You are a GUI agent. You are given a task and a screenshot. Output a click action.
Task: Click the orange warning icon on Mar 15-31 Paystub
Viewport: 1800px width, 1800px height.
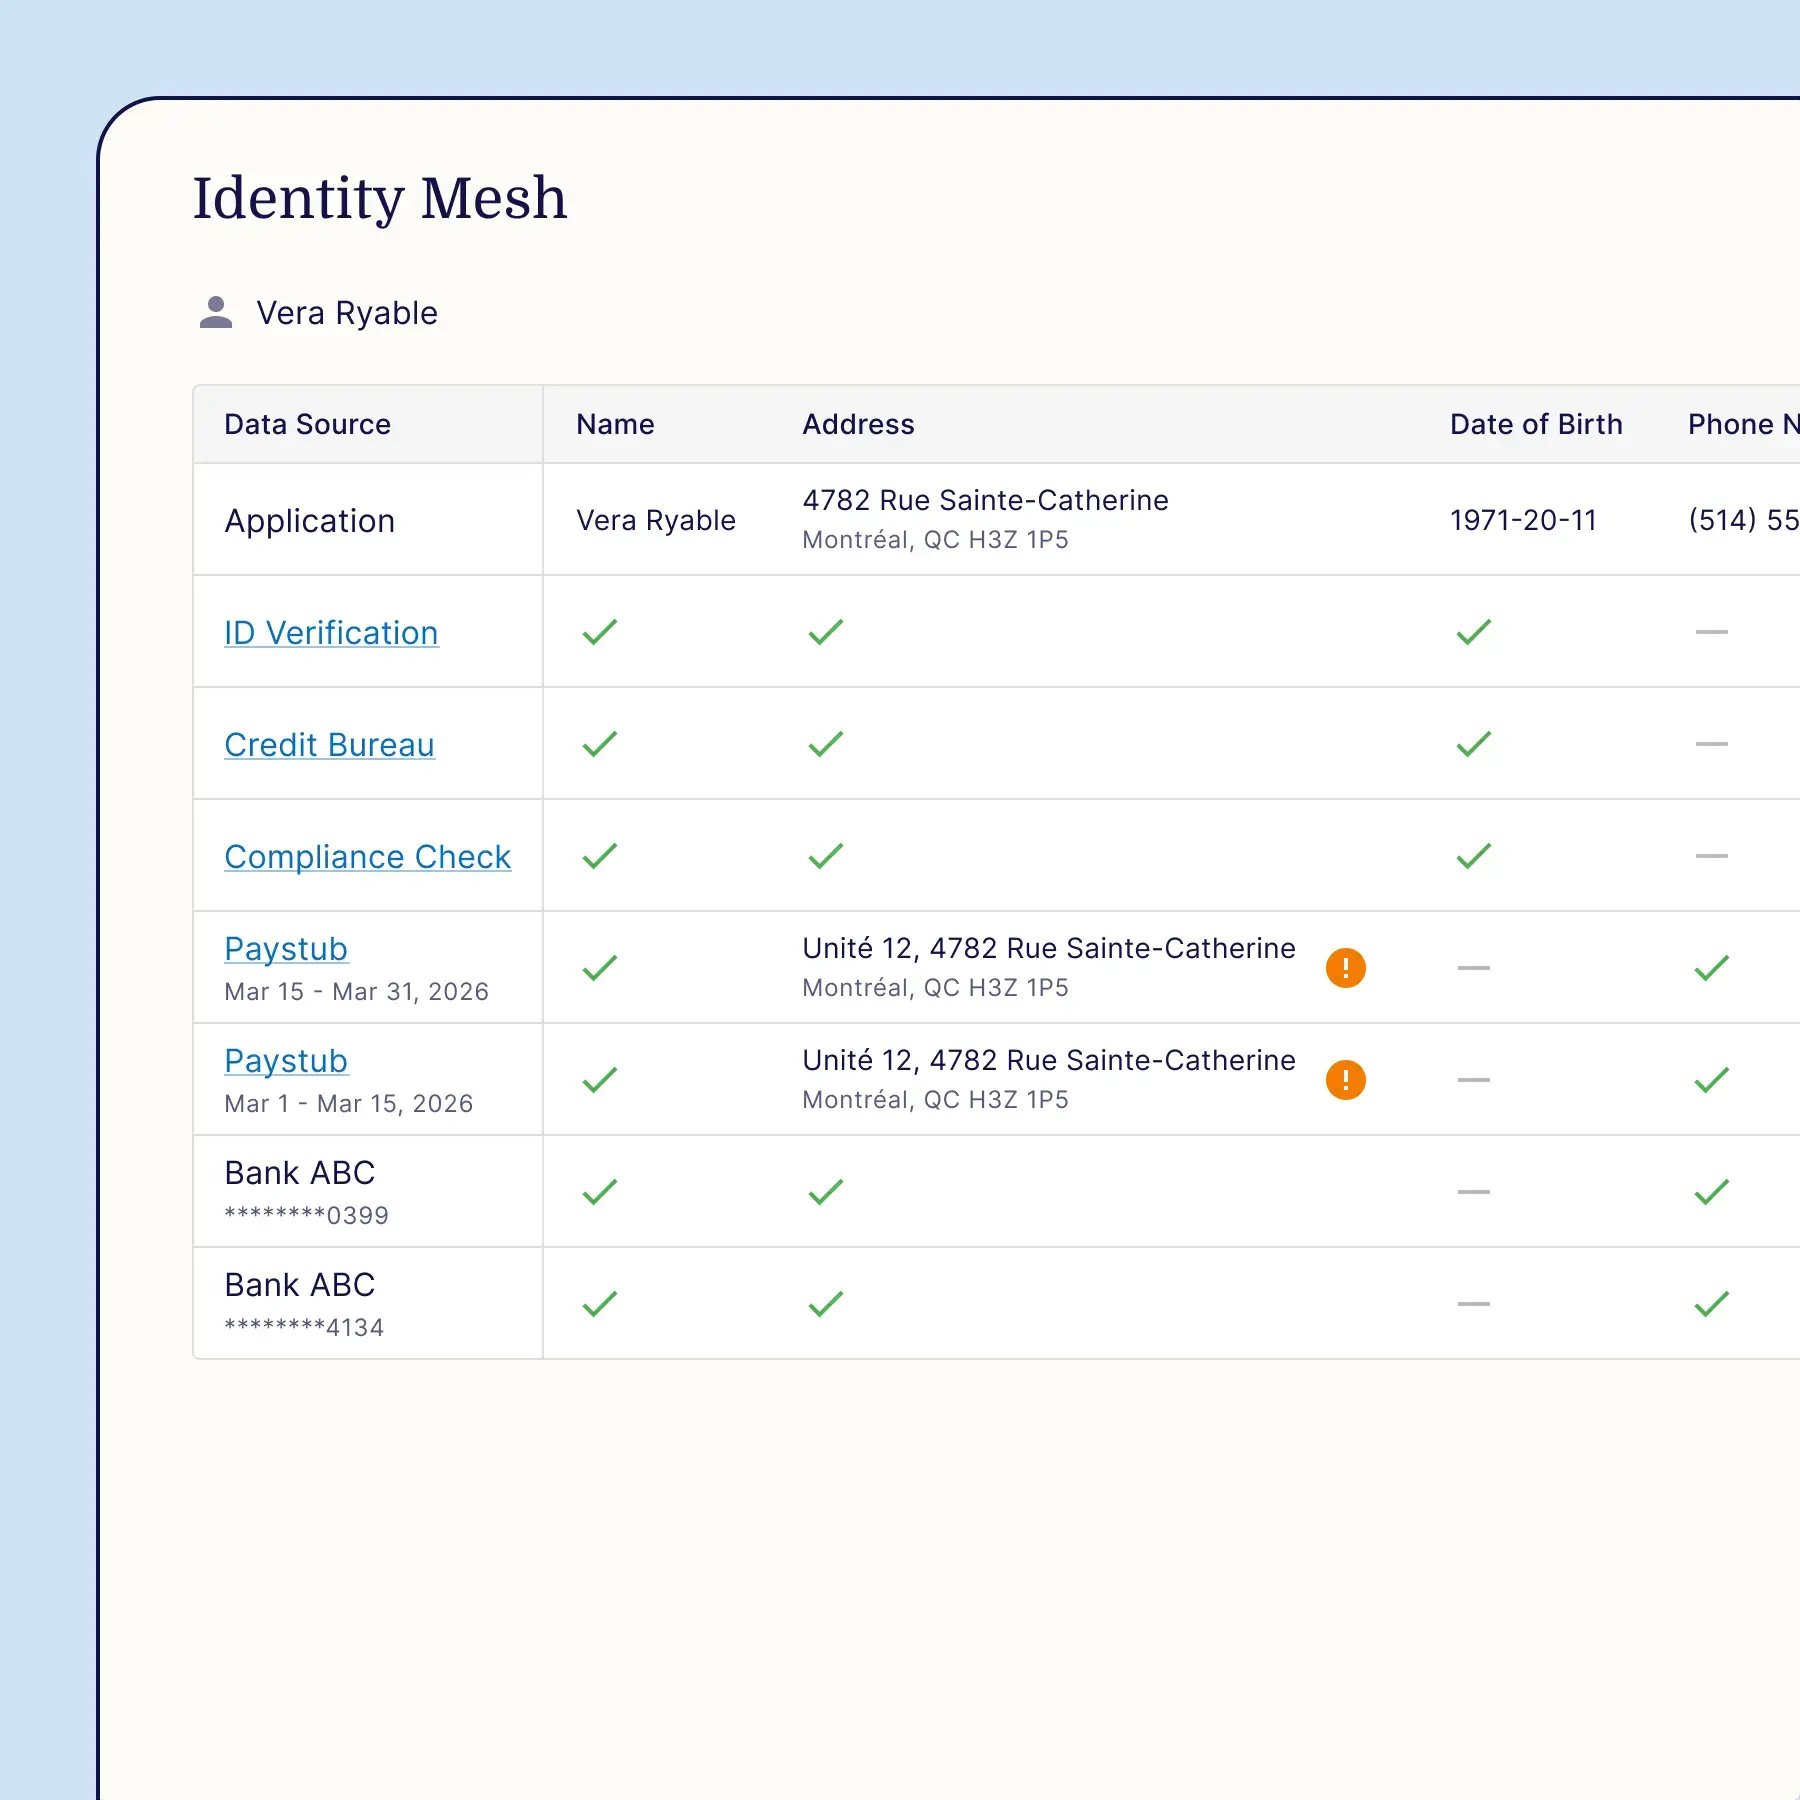coord(1345,966)
